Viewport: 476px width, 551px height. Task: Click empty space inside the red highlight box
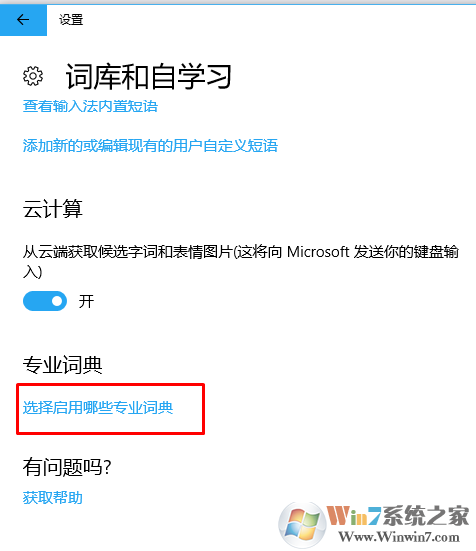coord(188,425)
